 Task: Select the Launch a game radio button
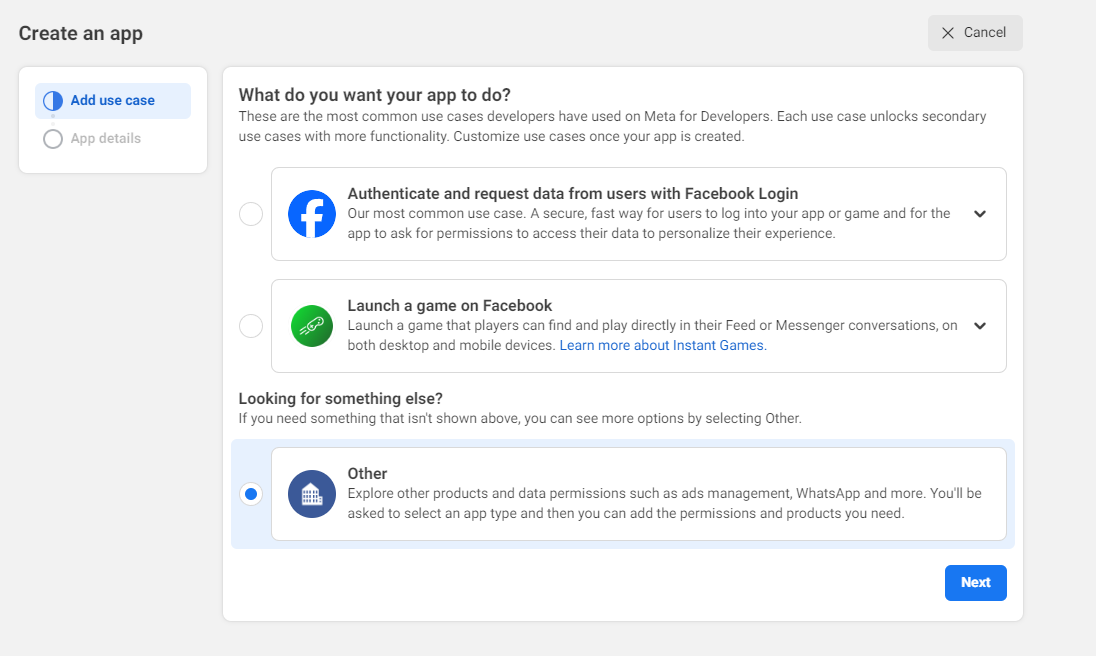(251, 326)
